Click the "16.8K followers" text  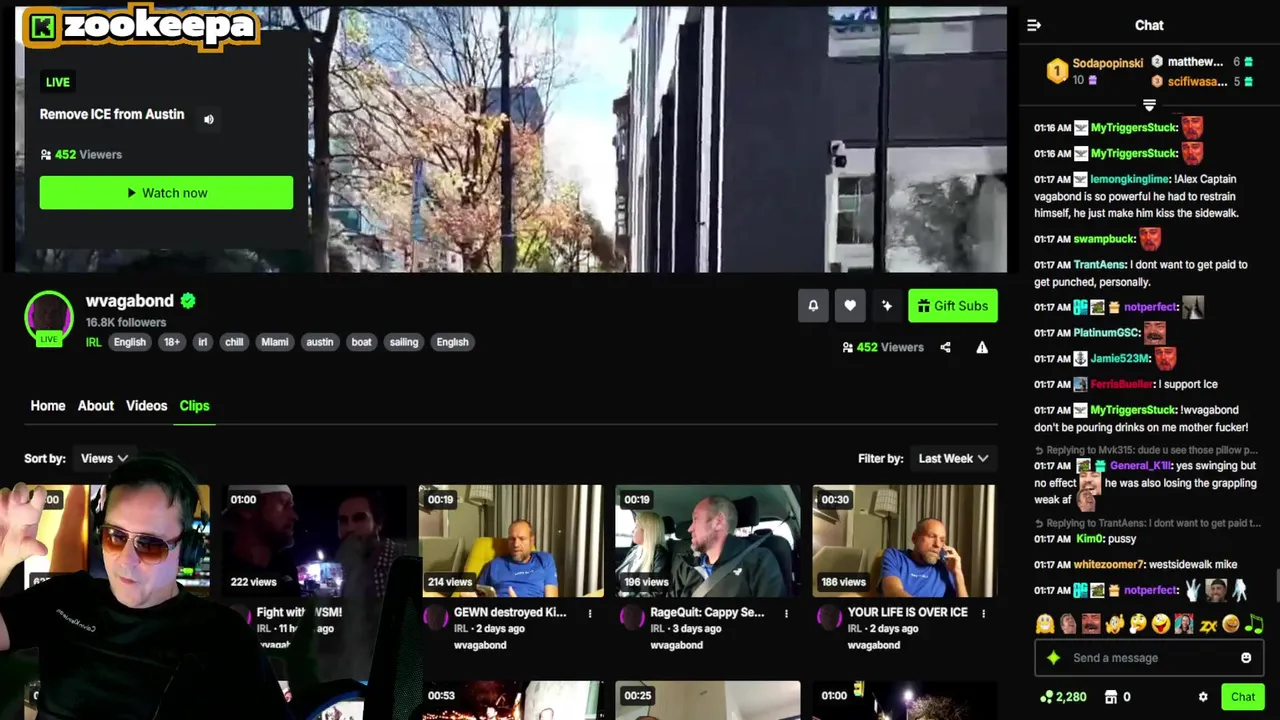tap(126, 322)
